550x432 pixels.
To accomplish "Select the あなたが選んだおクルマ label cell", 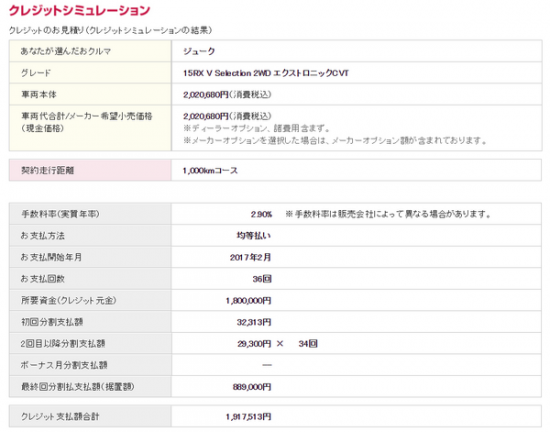I will click(x=90, y=51).
